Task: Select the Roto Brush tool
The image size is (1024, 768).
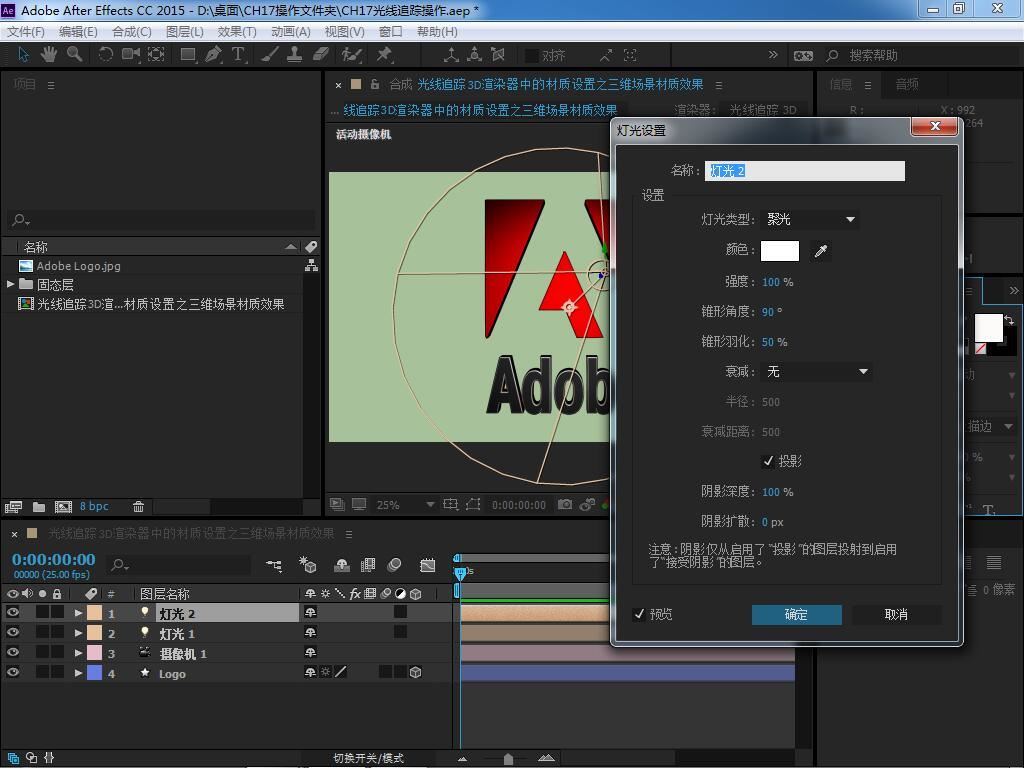Action: [351, 55]
